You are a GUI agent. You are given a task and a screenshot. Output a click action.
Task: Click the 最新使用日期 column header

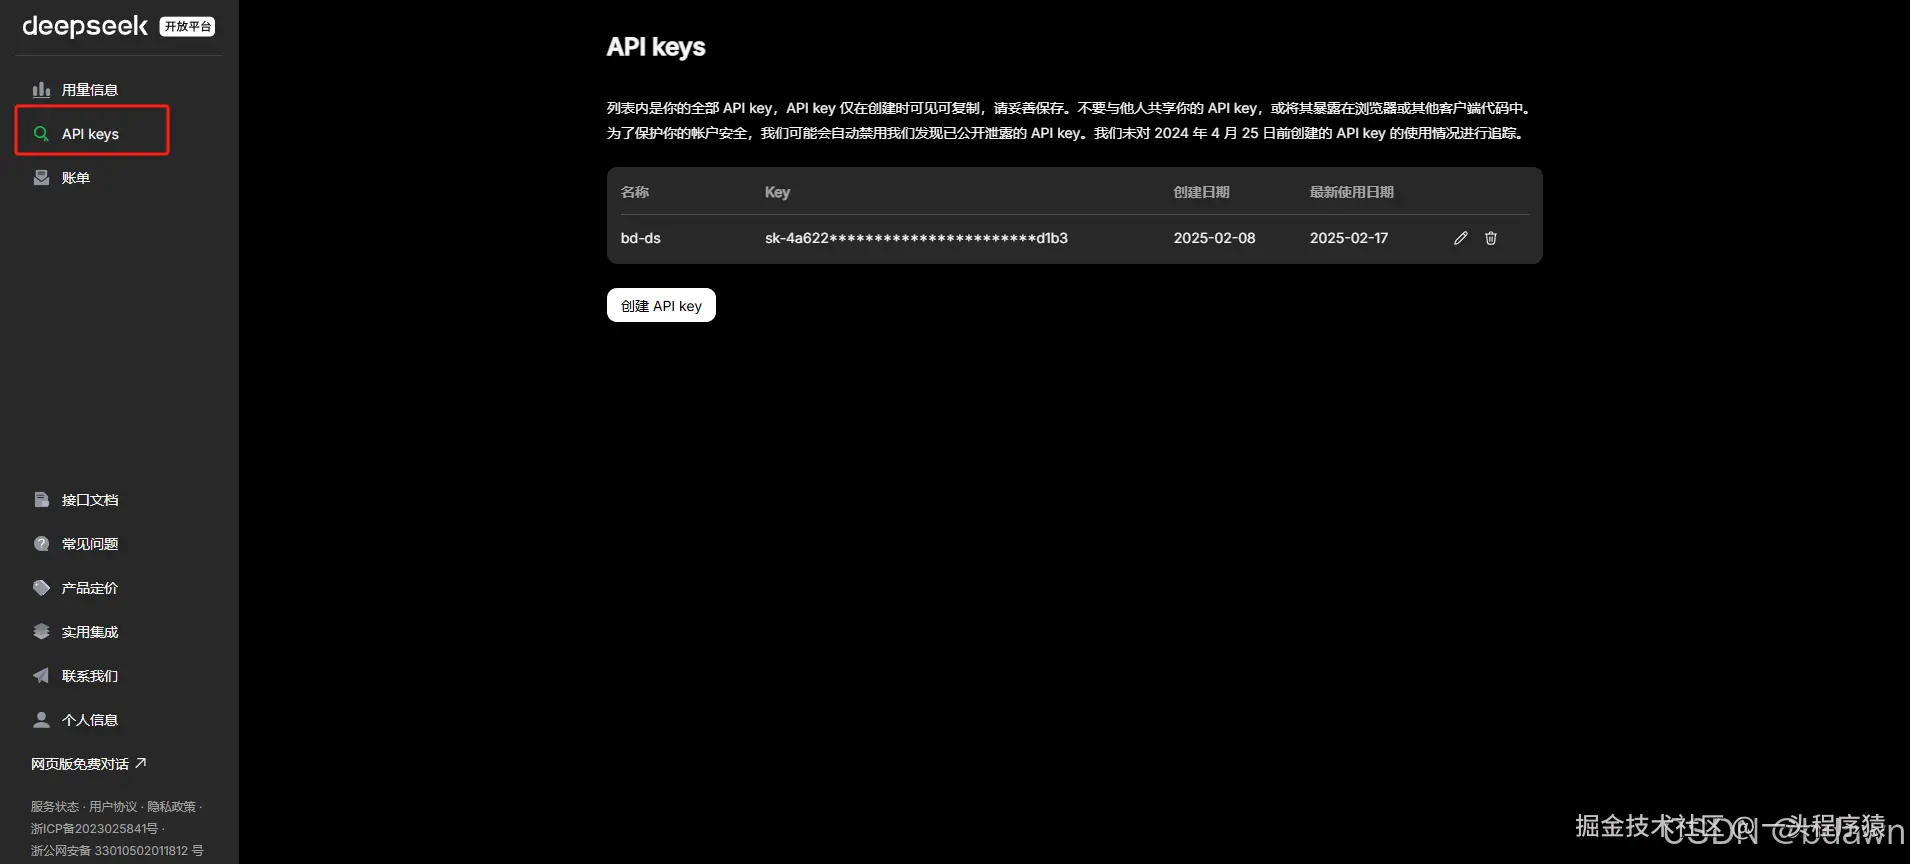click(x=1352, y=192)
